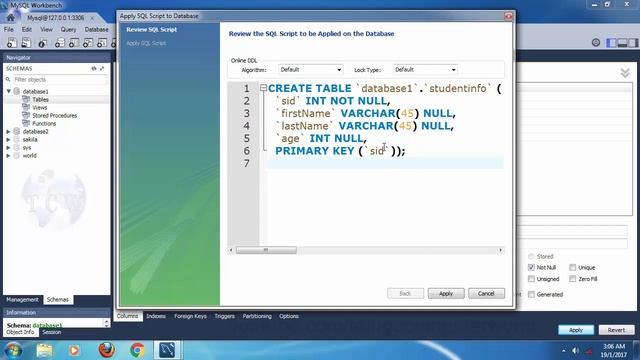640x360 pixels.
Task: Click Revert in the table editor
Action: [616, 330]
